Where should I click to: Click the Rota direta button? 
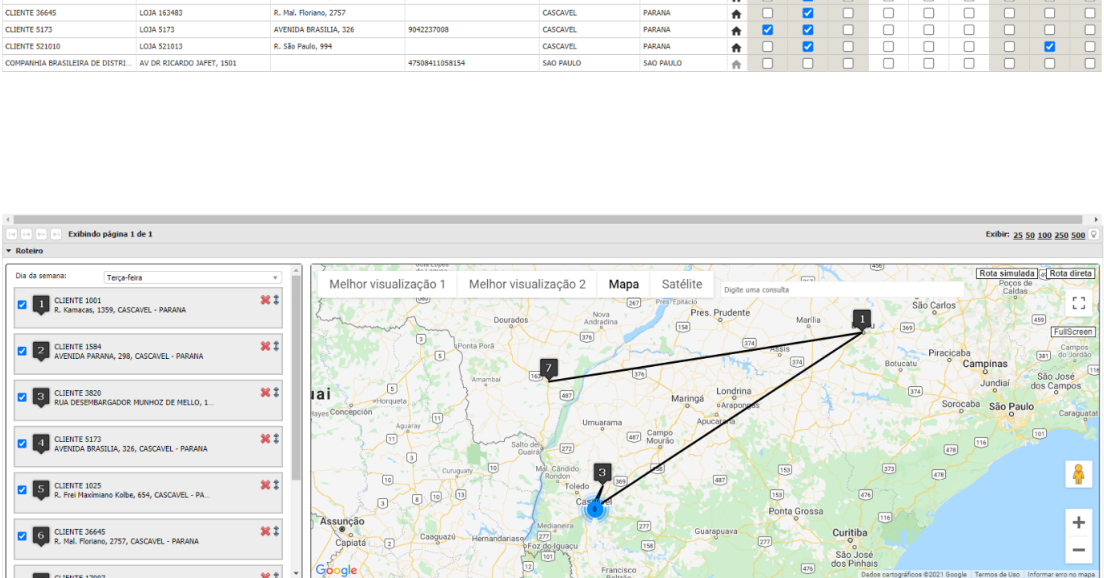(x=1070, y=273)
